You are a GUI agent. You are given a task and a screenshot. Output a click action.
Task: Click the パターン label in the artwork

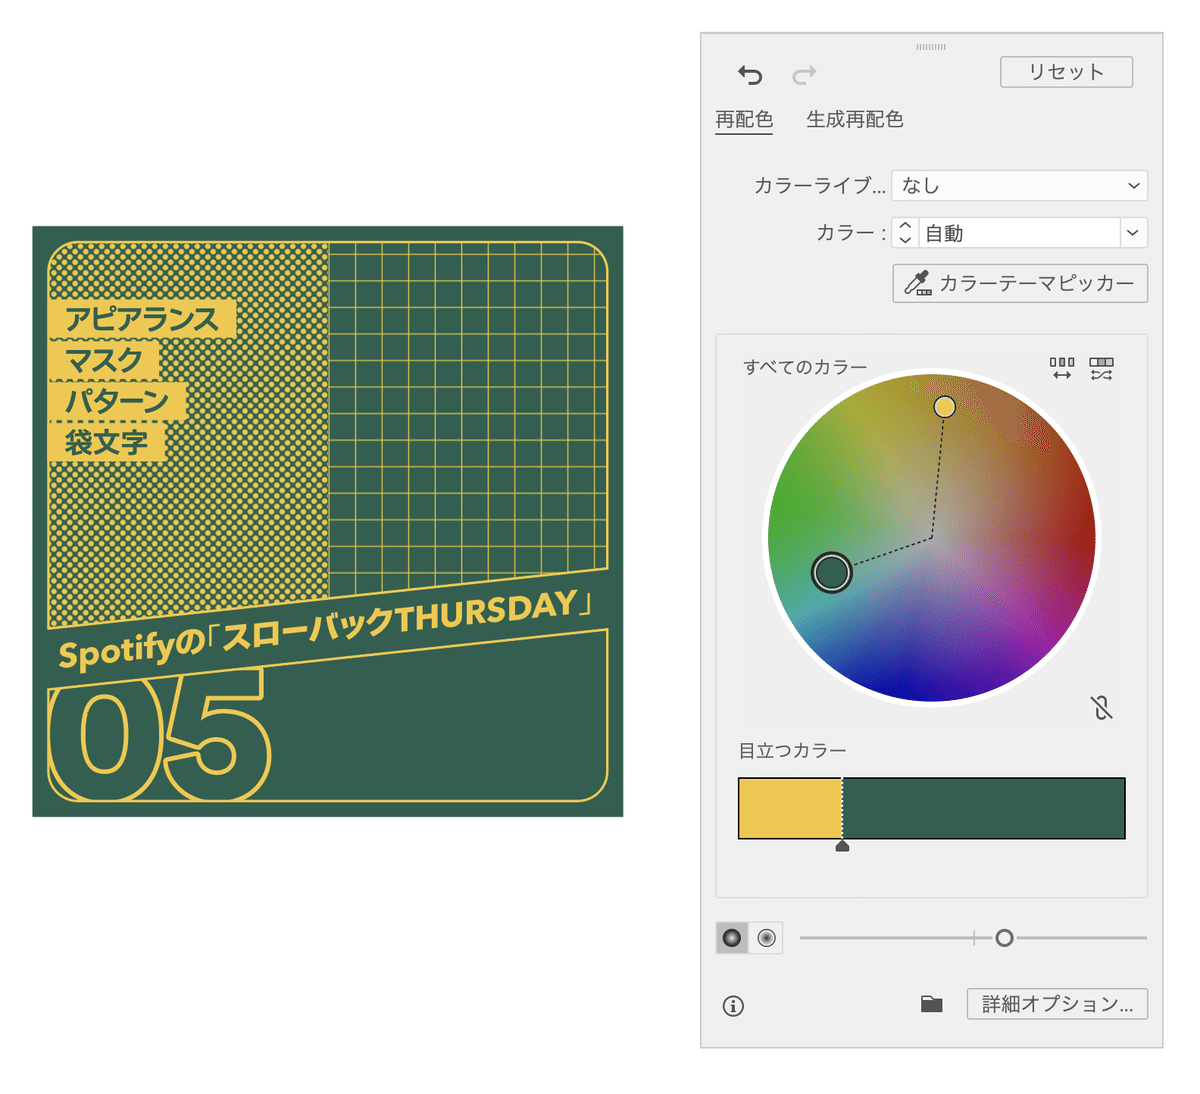tap(117, 401)
